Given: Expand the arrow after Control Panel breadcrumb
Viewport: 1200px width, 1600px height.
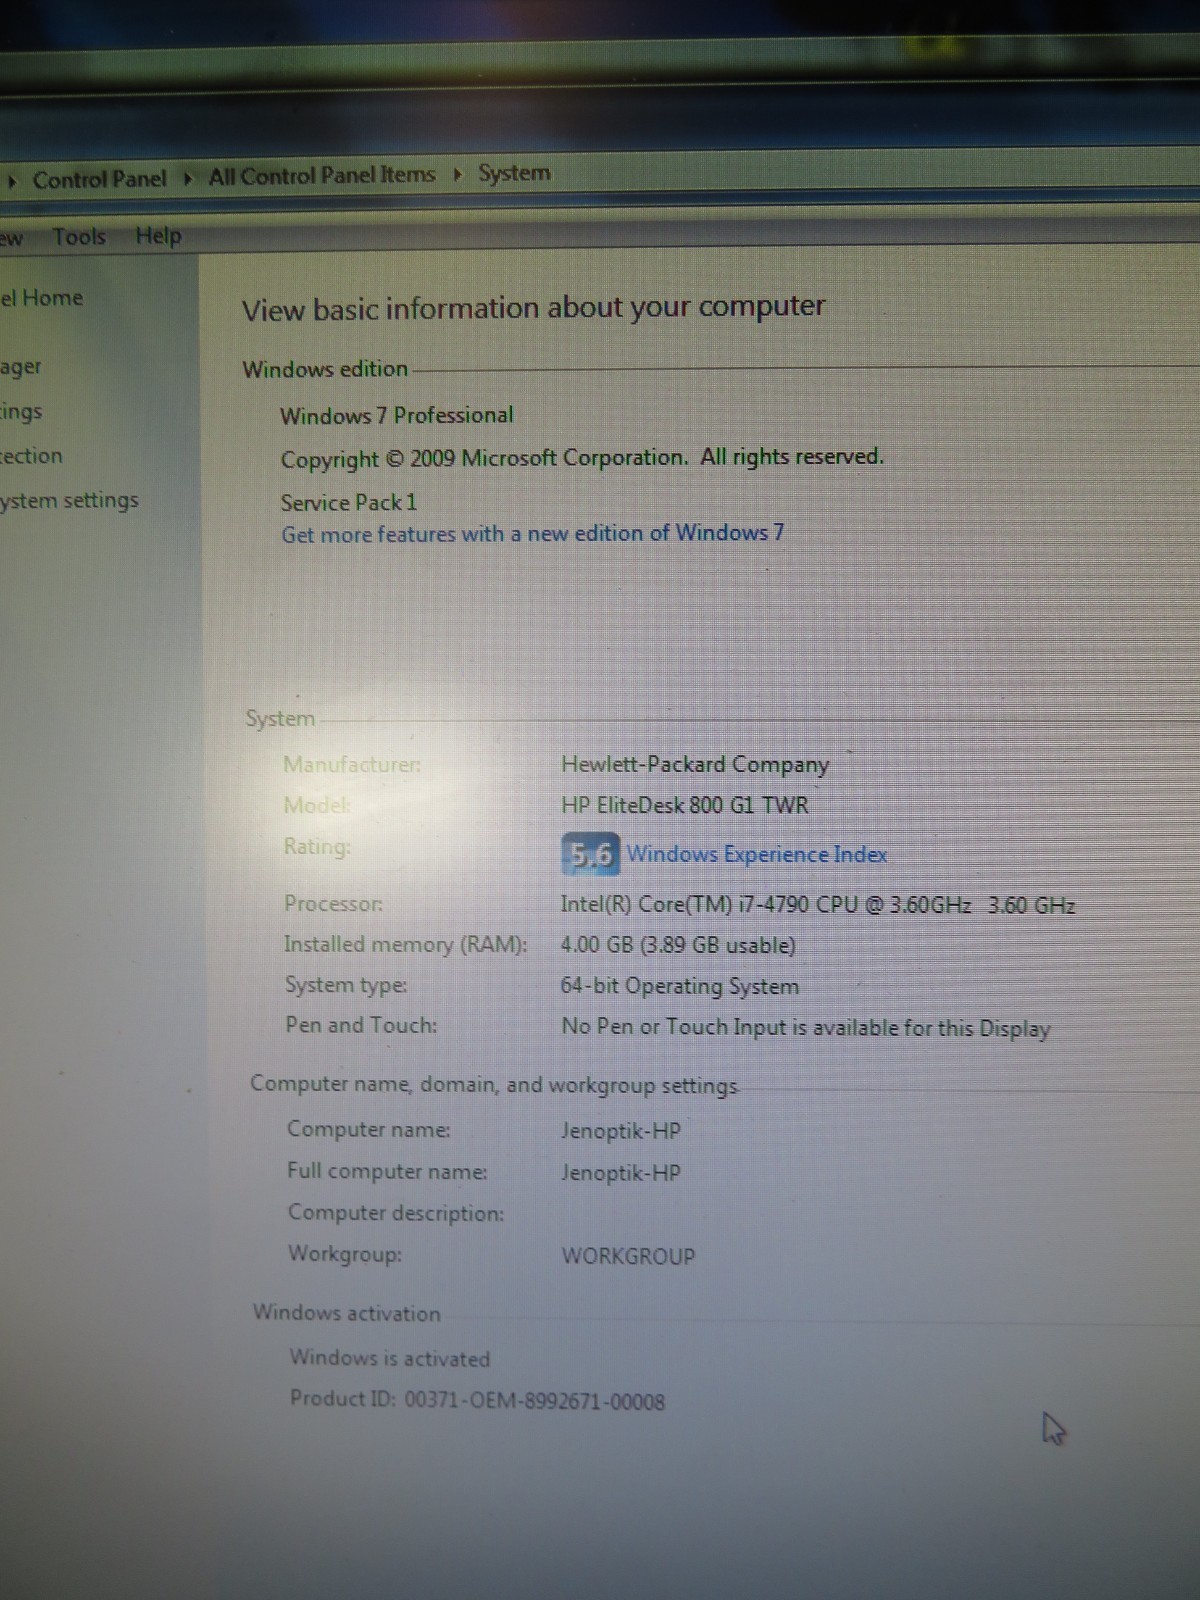Looking at the screenshot, I should click(x=187, y=179).
